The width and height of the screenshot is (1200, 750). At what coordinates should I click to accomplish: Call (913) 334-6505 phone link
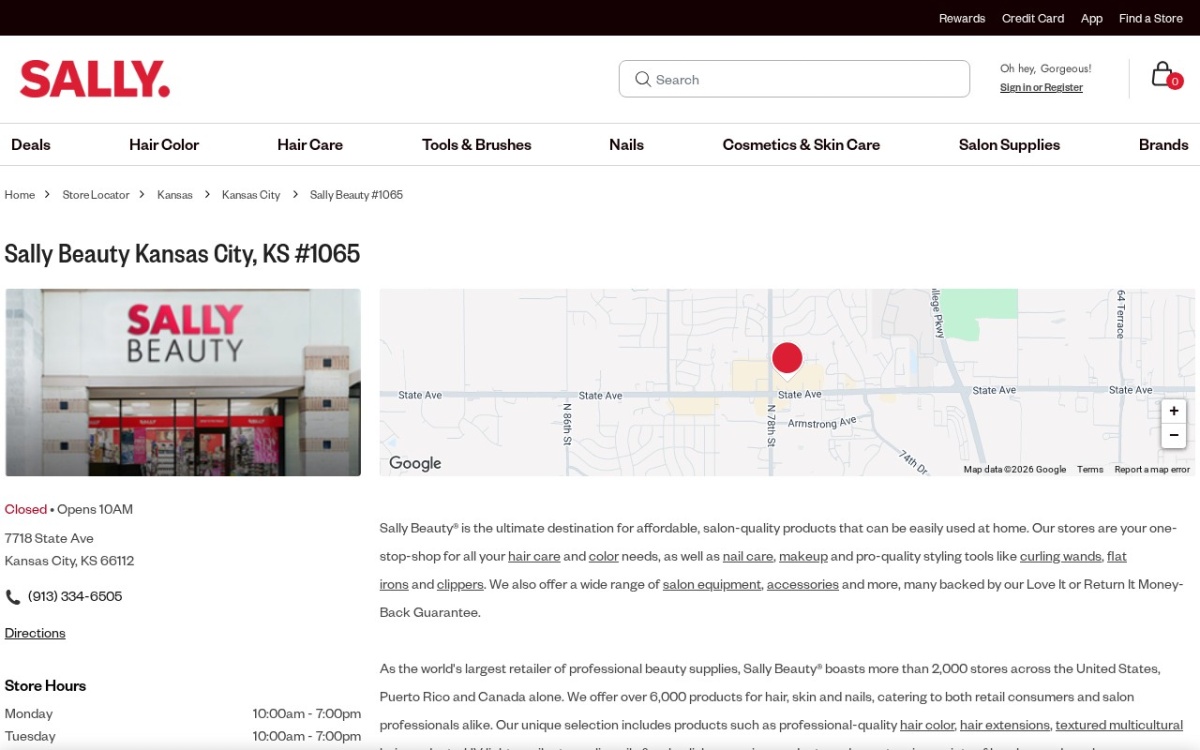tap(75, 596)
